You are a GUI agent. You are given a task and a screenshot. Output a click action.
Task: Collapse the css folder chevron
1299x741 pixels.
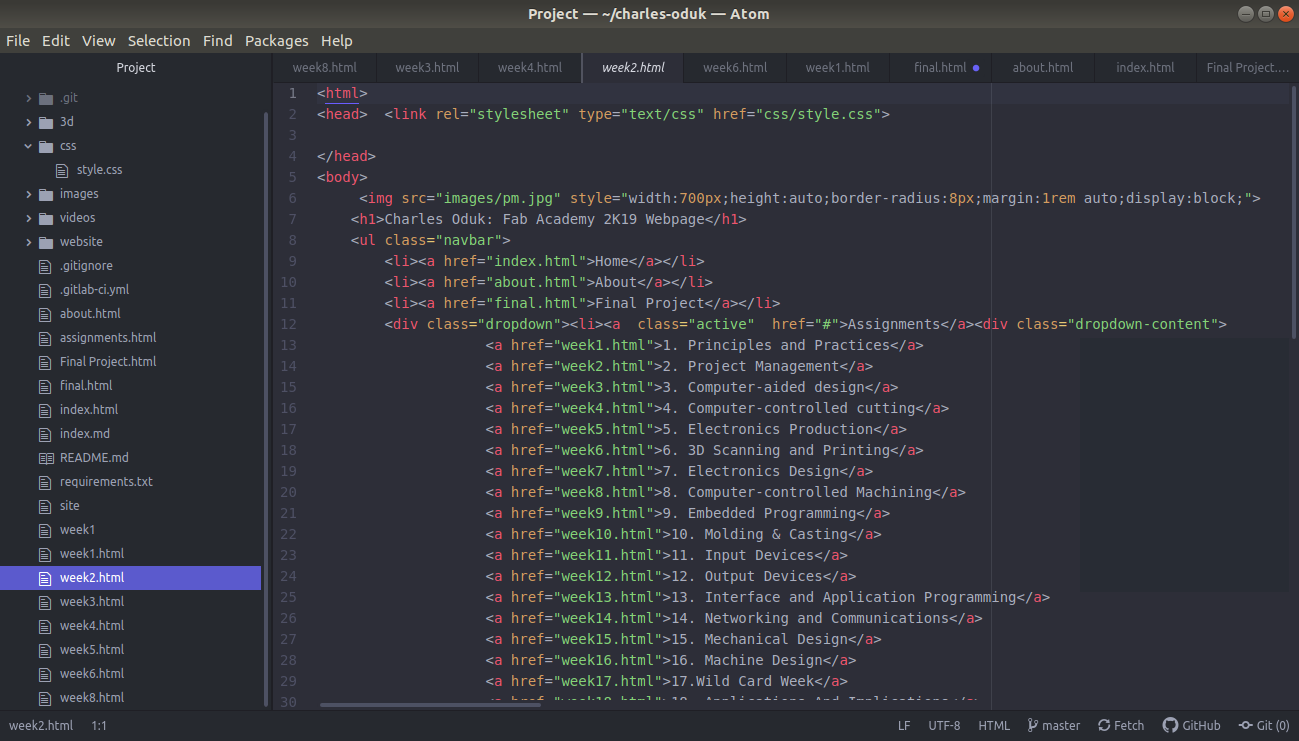click(x=29, y=146)
